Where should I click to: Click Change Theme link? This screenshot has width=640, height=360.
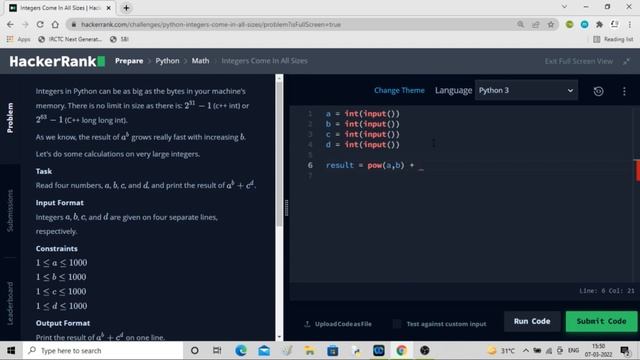399,91
